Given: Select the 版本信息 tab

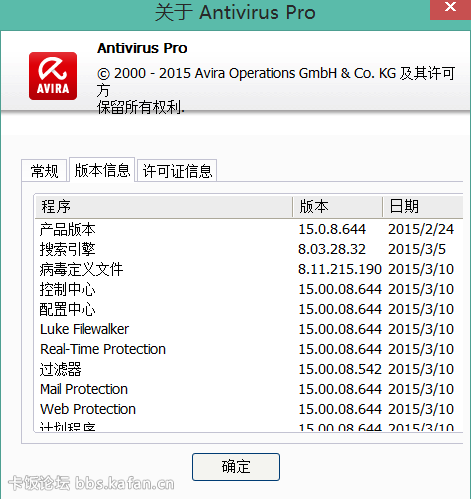Looking at the screenshot, I should click(102, 170).
